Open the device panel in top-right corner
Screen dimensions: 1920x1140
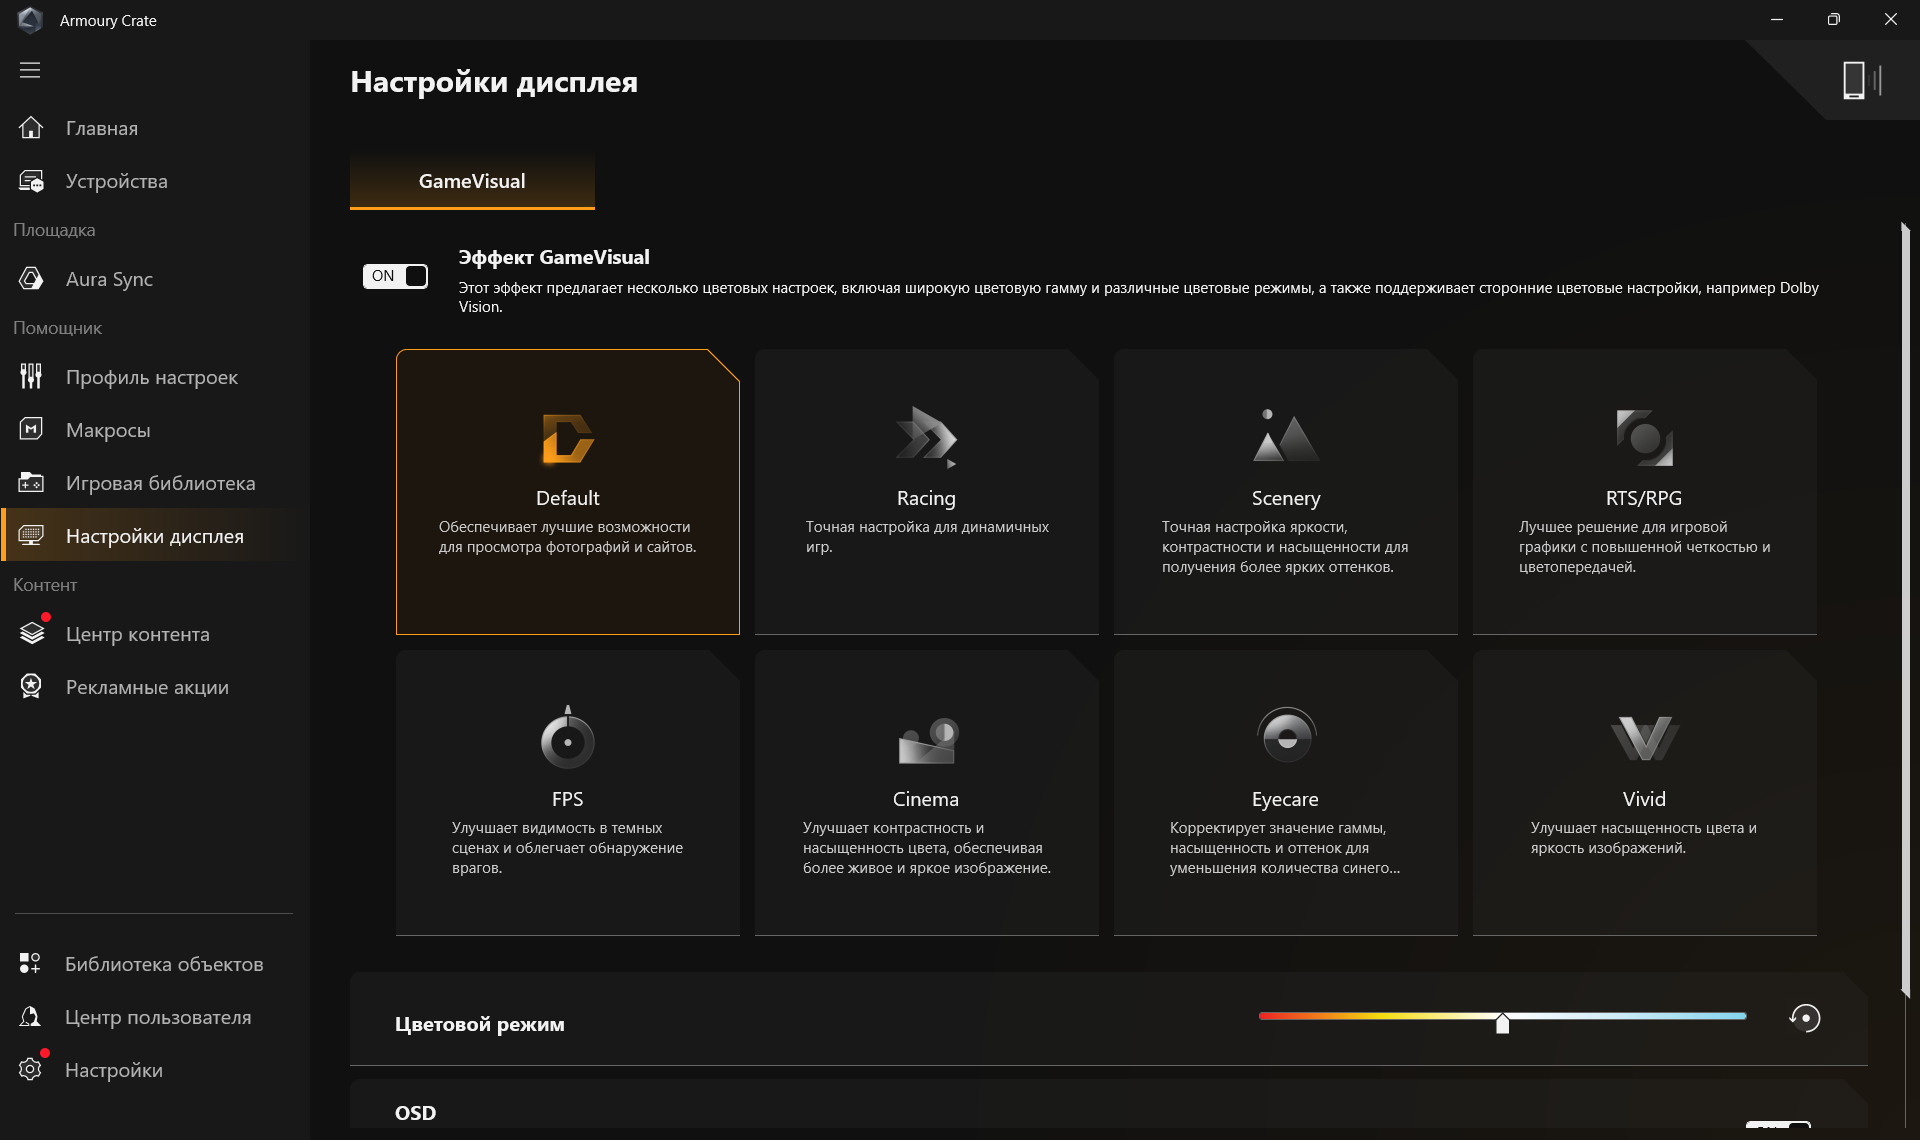tap(1860, 80)
